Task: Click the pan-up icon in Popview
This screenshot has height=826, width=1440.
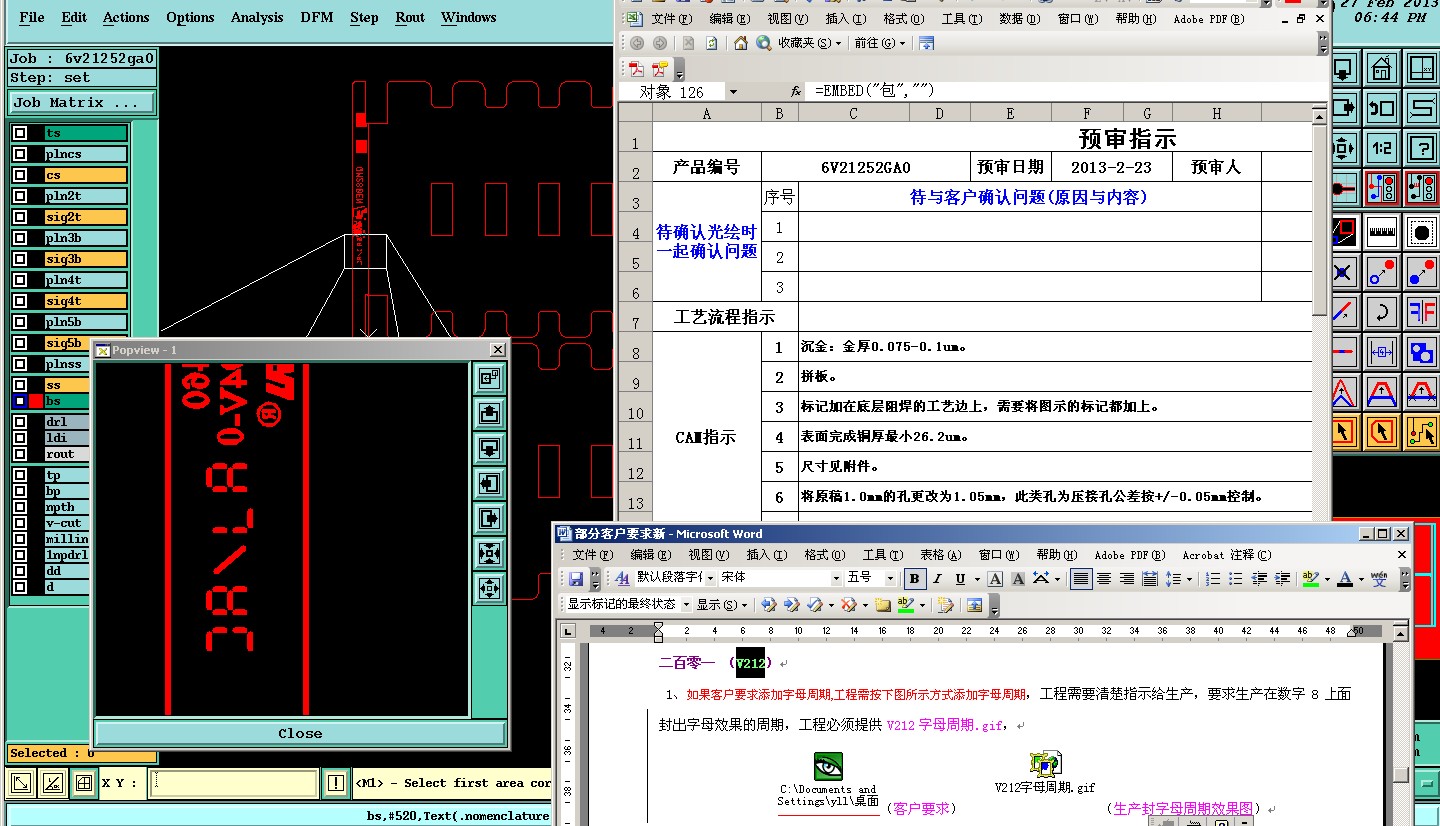Action: pyautogui.click(x=489, y=412)
